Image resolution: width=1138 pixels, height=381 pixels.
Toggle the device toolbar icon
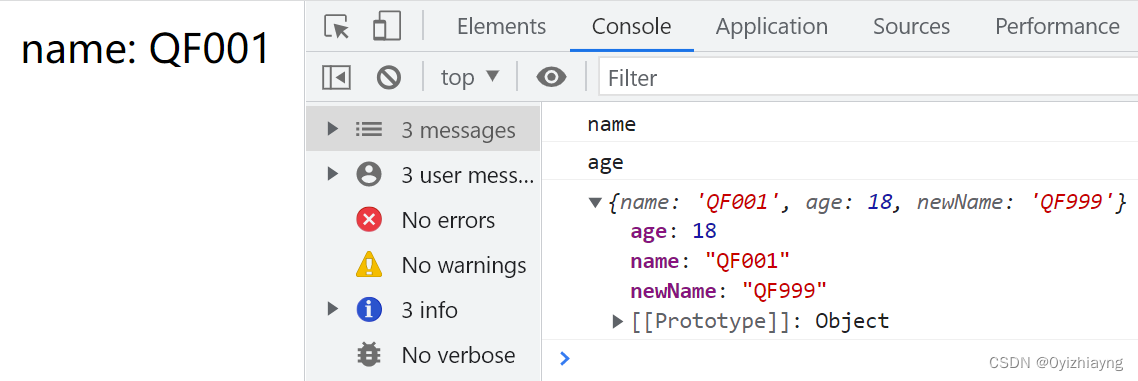387,26
